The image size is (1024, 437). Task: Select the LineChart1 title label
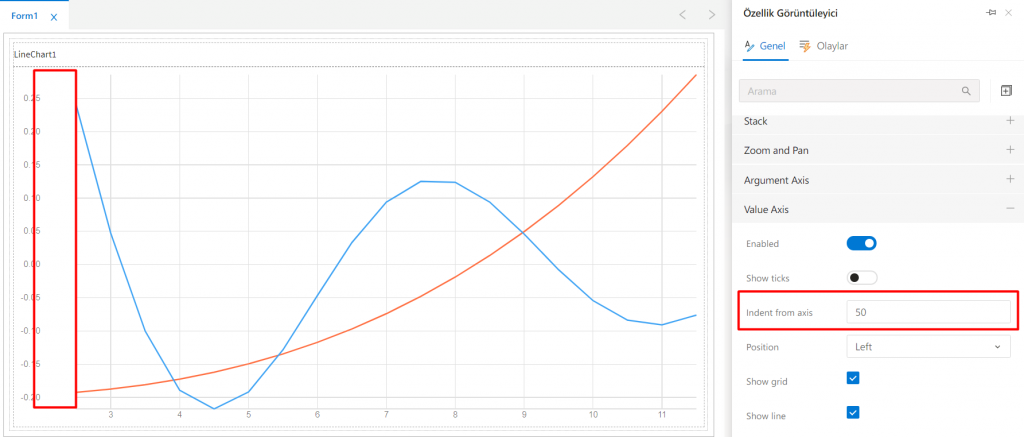[35, 54]
